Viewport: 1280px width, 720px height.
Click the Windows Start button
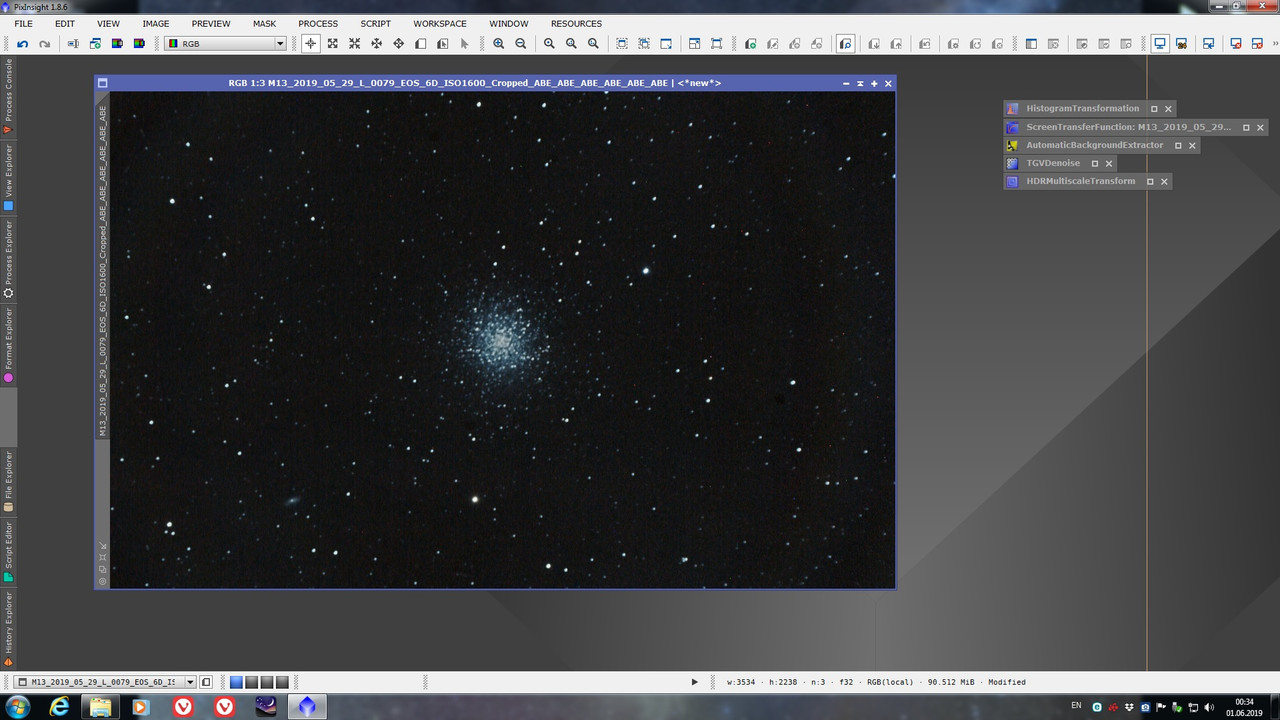[x=18, y=707]
